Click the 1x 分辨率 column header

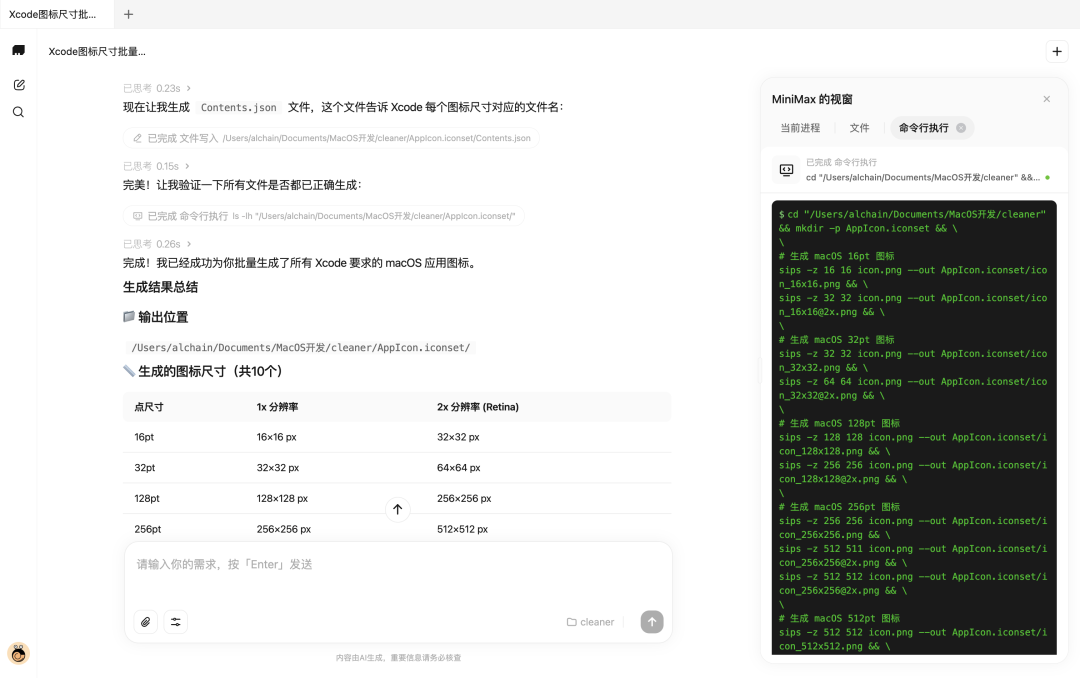coord(277,407)
